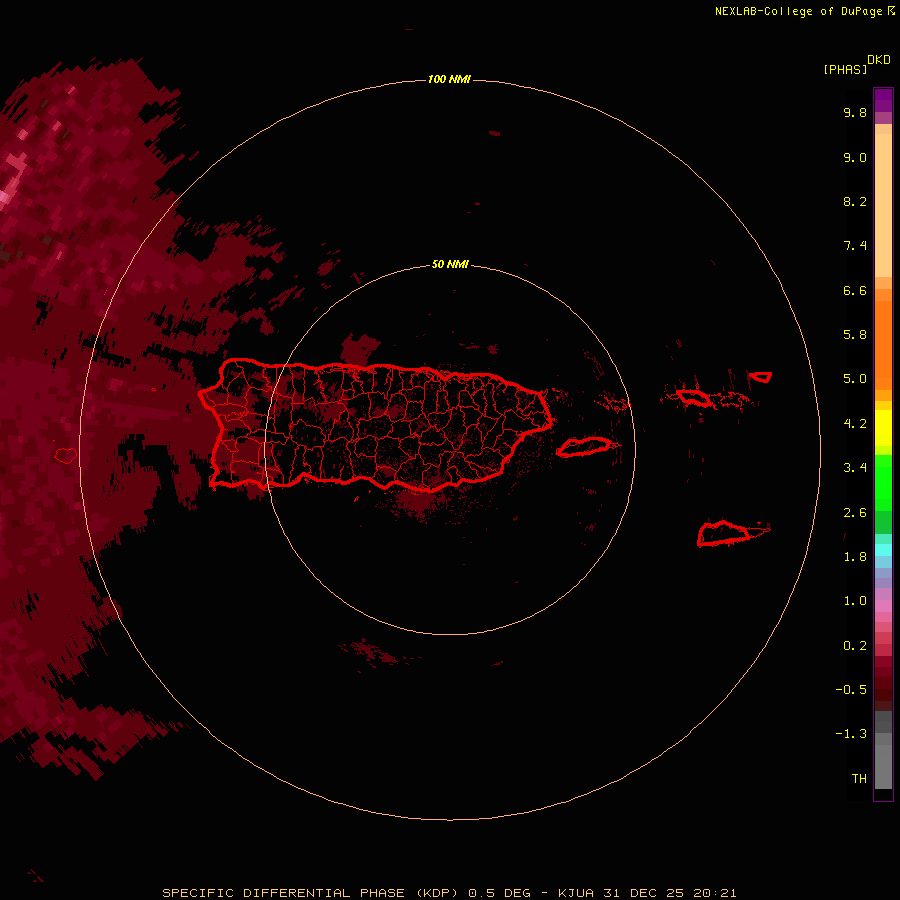Click the 9.0 scale value
The height and width of the screenshot is (900, 900).
[855, 157]
